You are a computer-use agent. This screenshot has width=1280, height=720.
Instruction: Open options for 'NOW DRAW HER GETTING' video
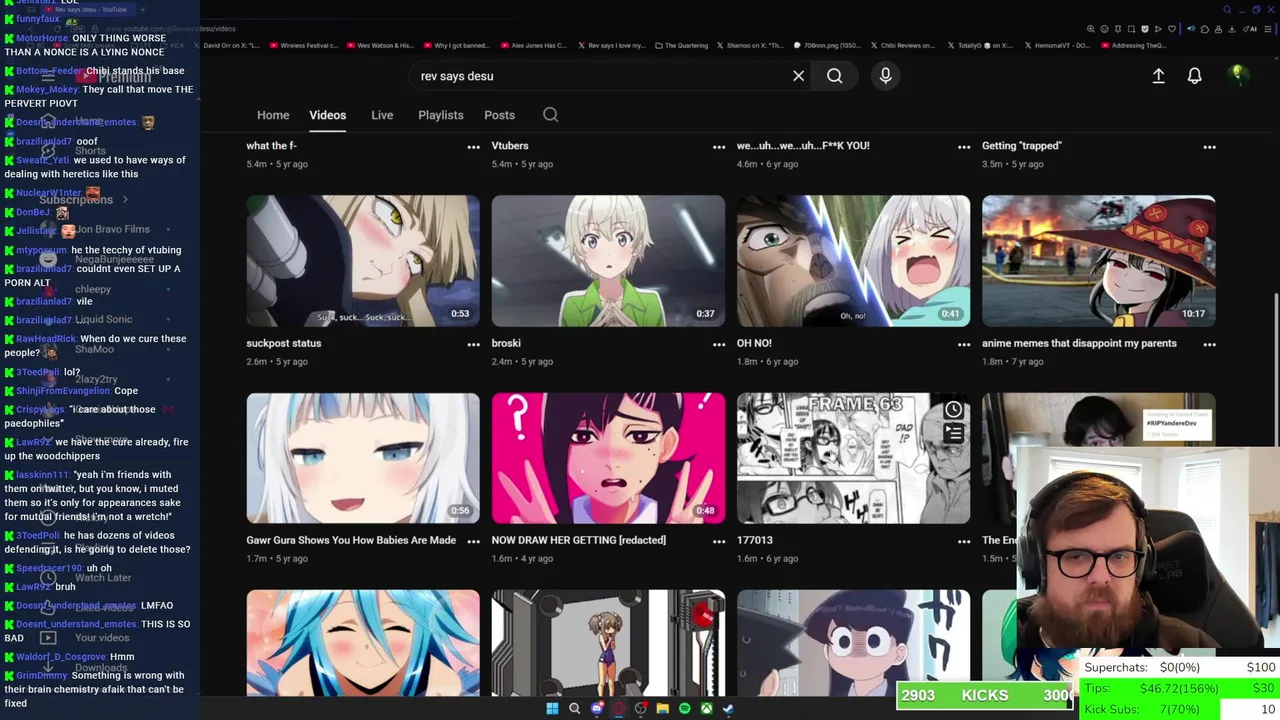click(718, 541)
